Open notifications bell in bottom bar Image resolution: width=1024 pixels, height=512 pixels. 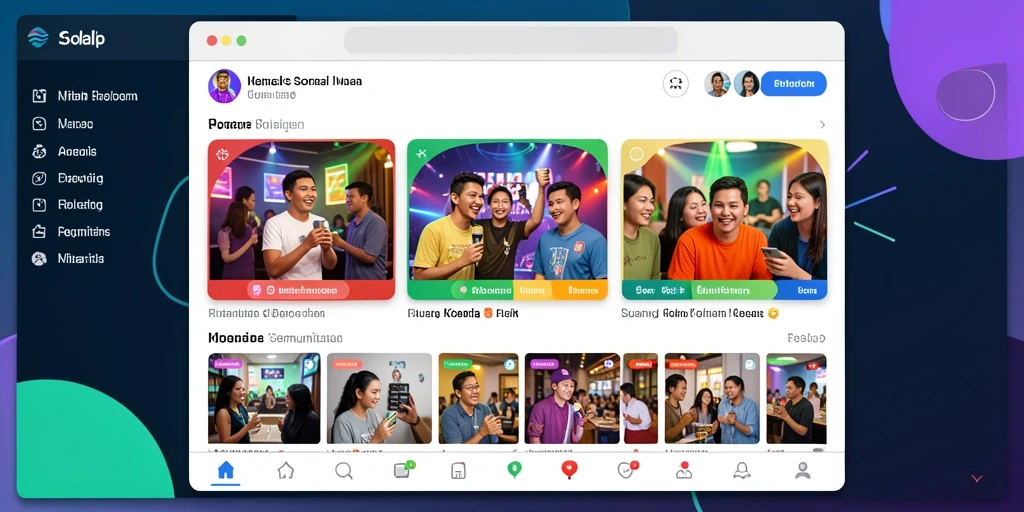pyautogui.click(x=741, y=470)
